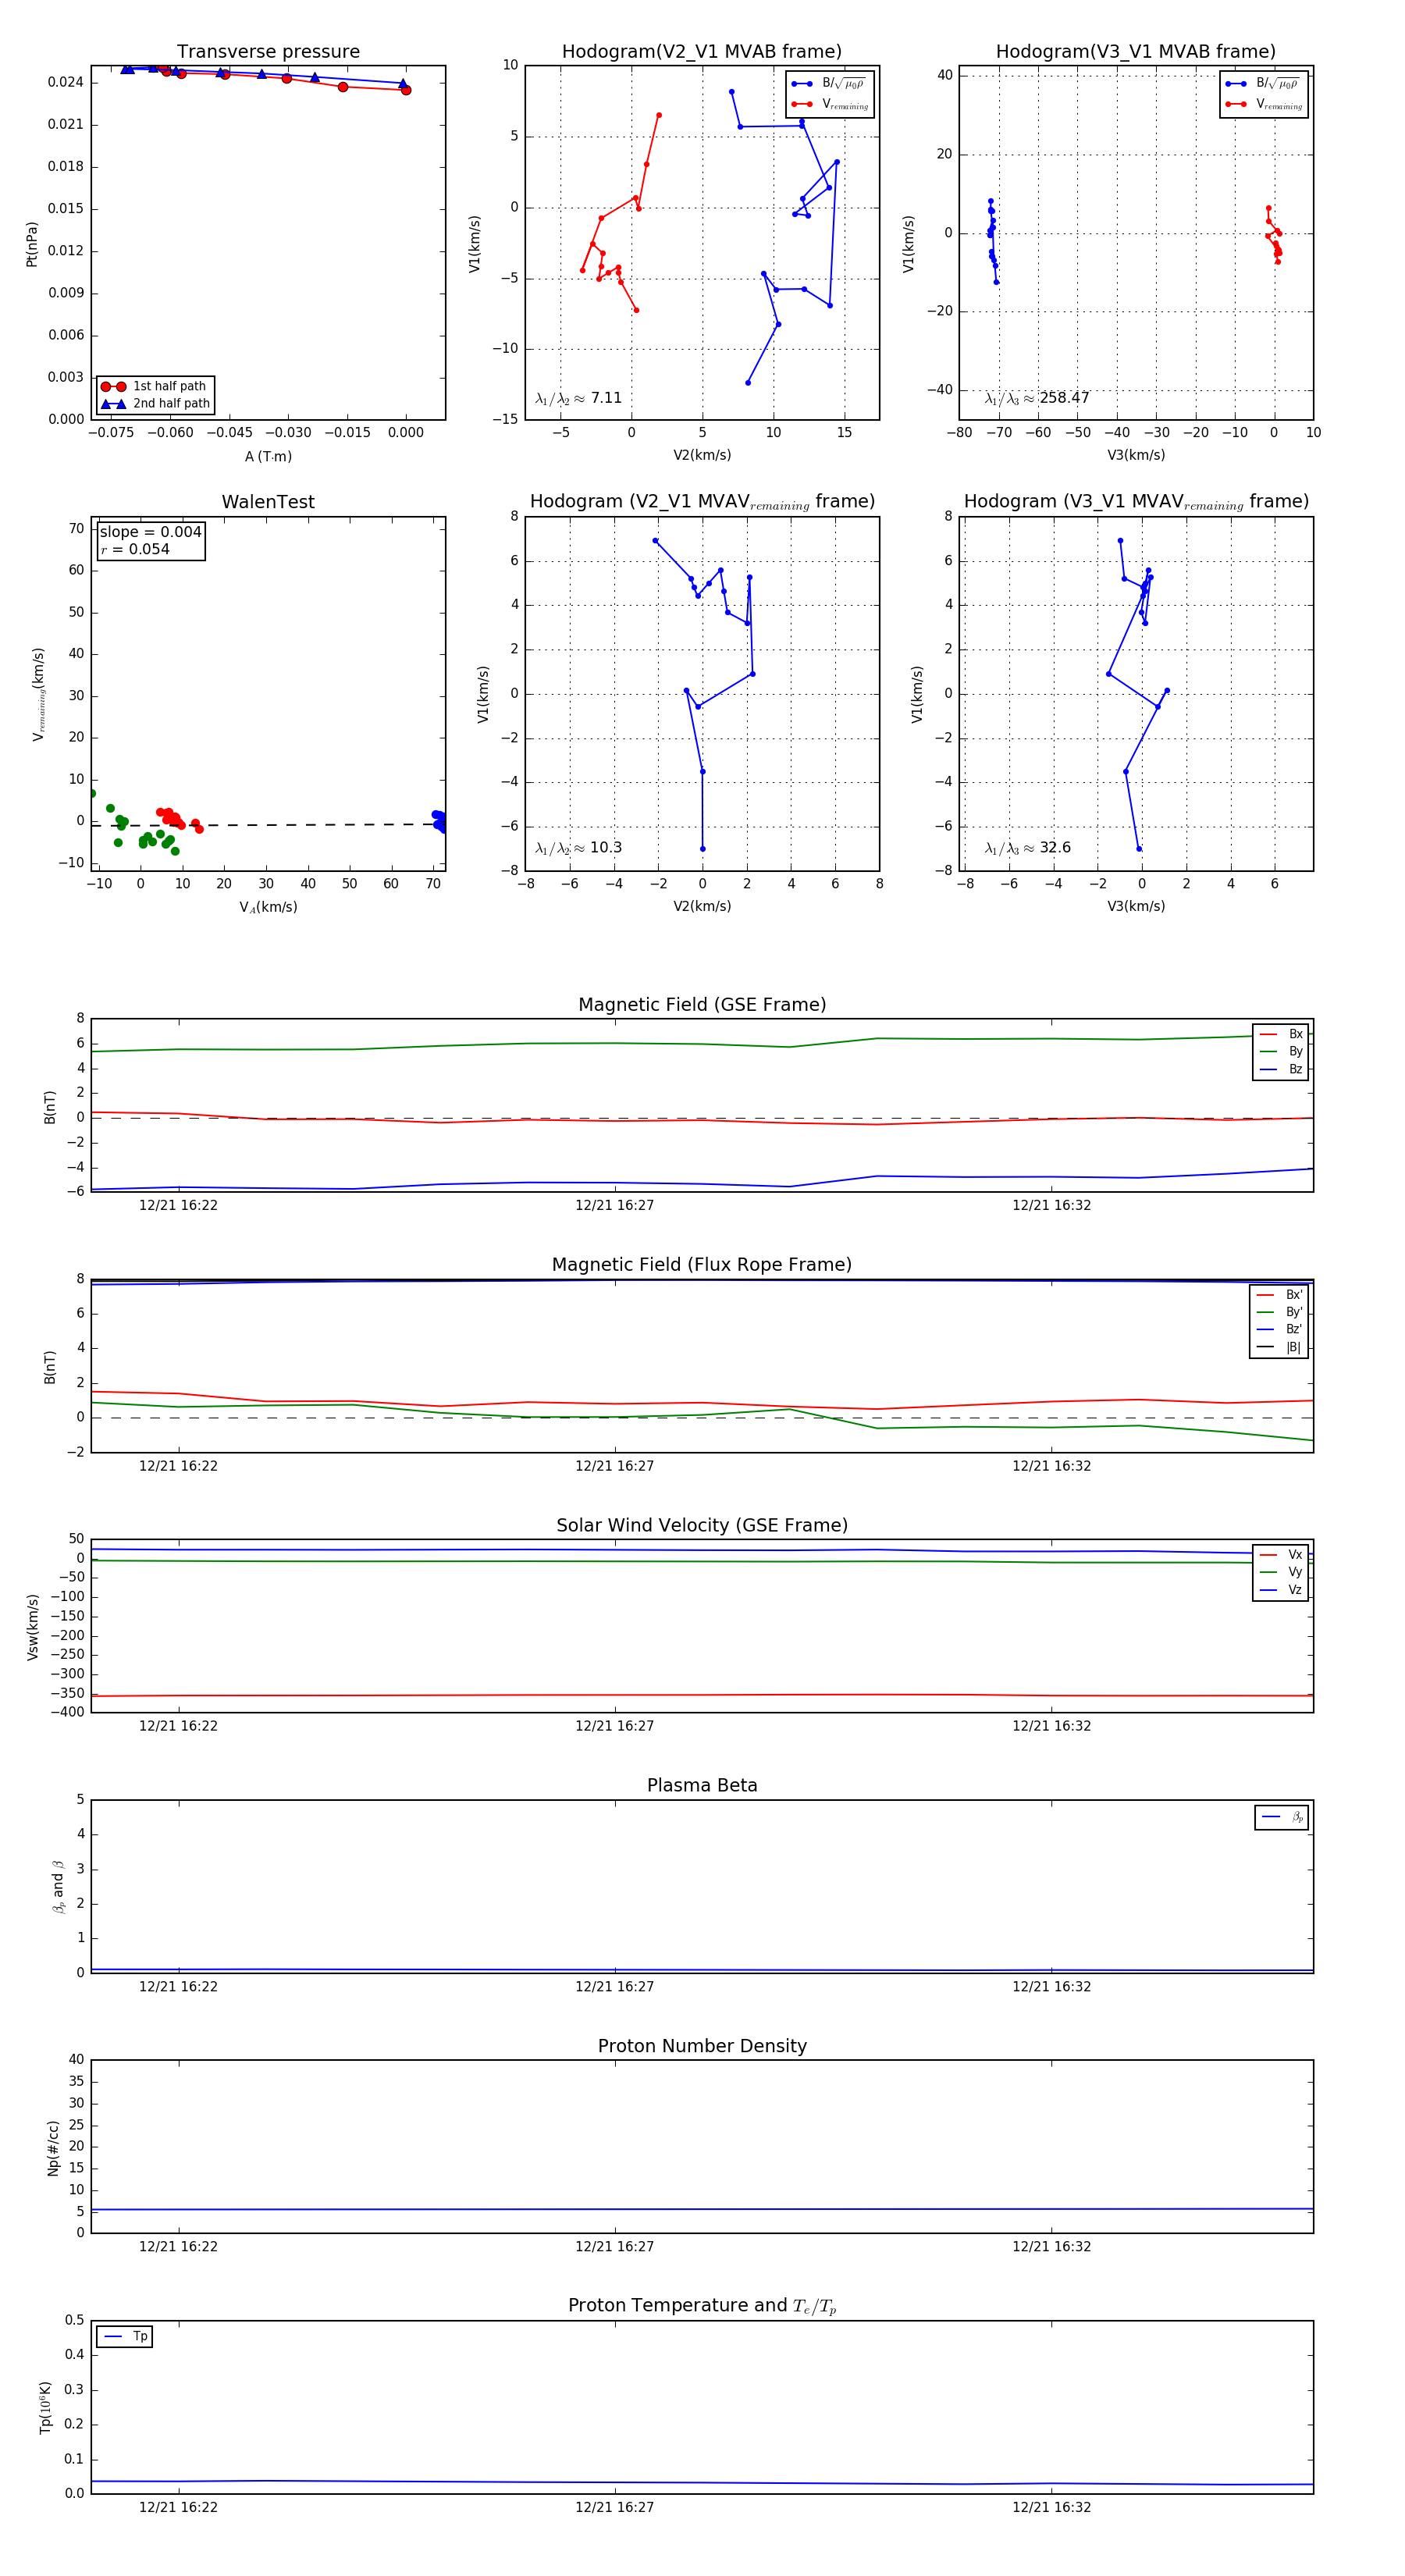1405x2576 pixels.
Task: Select the Bx' legend entry
Action: coord(1280,1295)
